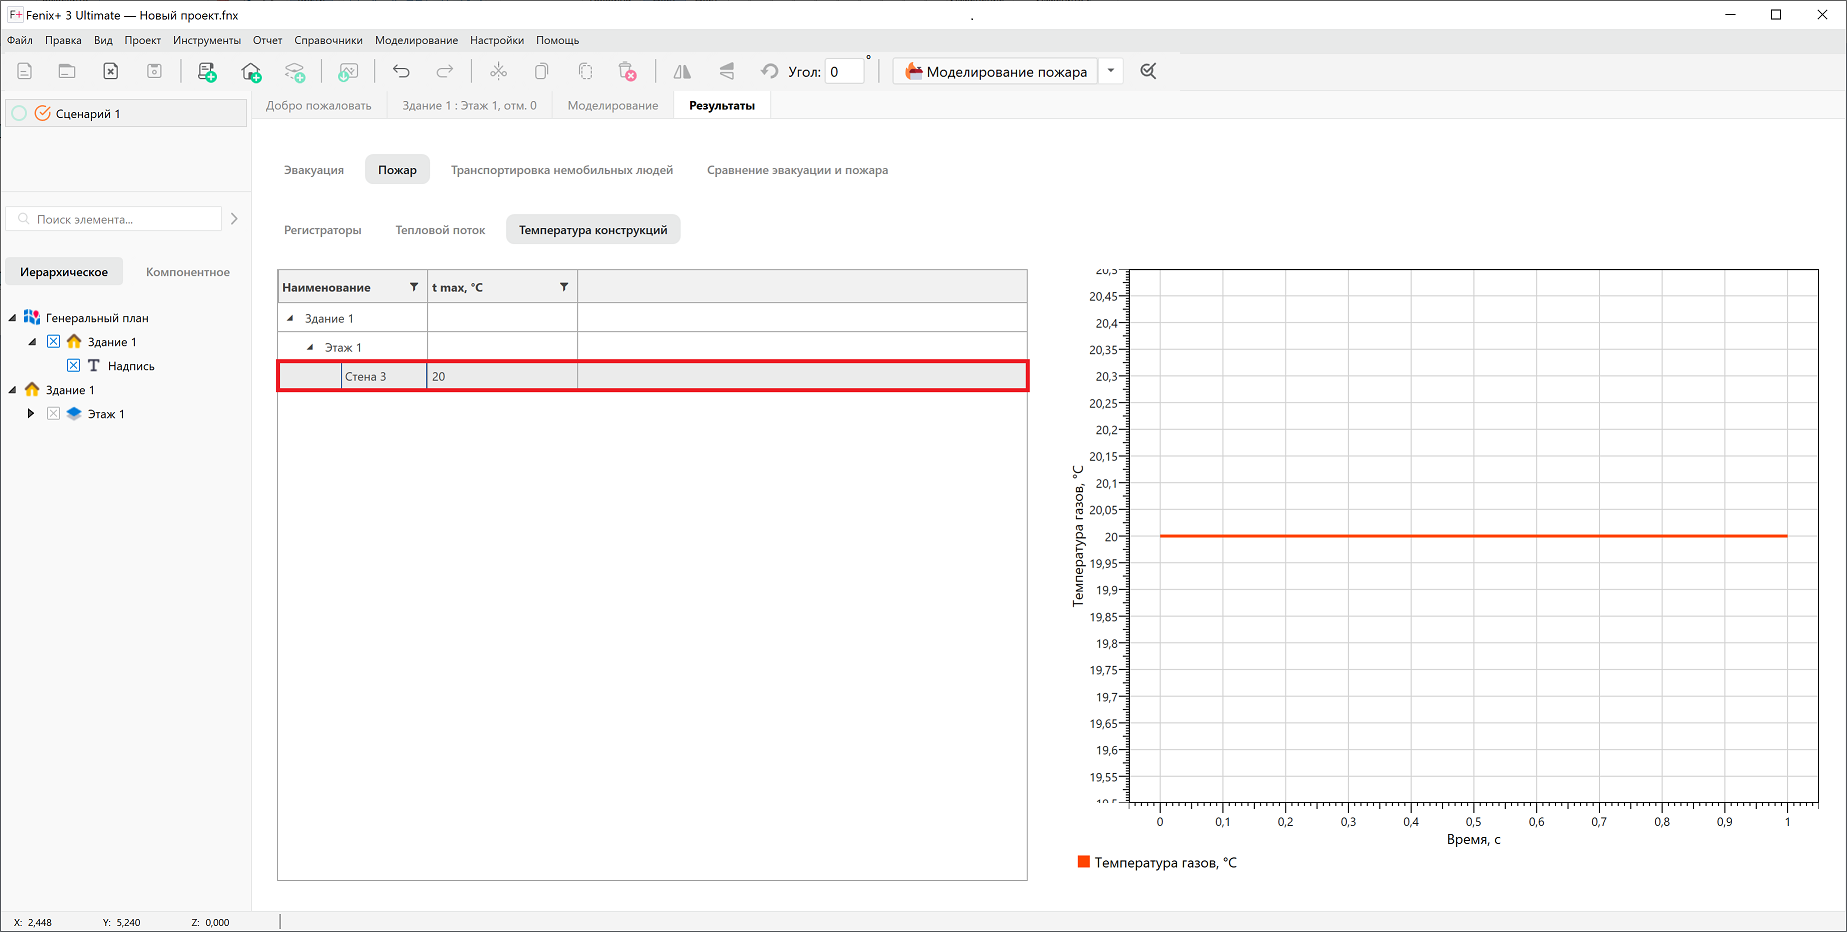Add a new scenario with the plus document icon
This screenshot has height=932, width=1847.
pos(207,71)
